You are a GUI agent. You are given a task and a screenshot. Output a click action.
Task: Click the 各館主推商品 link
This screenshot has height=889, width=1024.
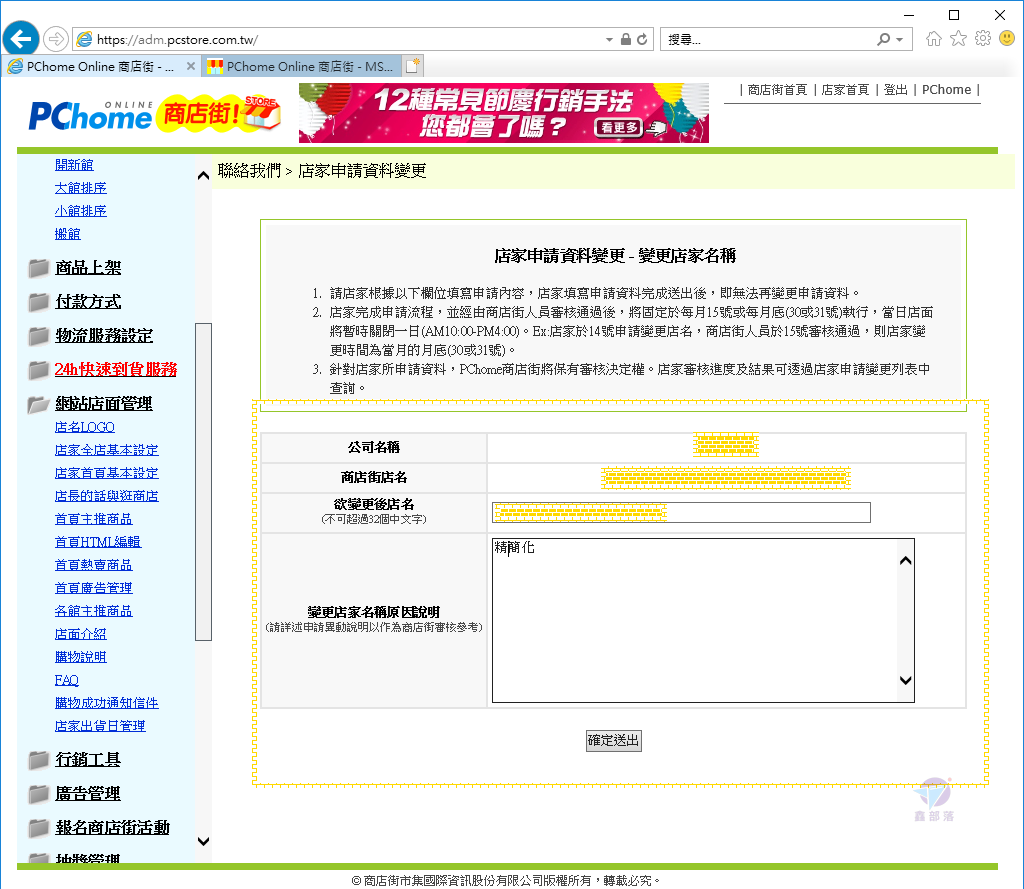(x=93, y=611)
